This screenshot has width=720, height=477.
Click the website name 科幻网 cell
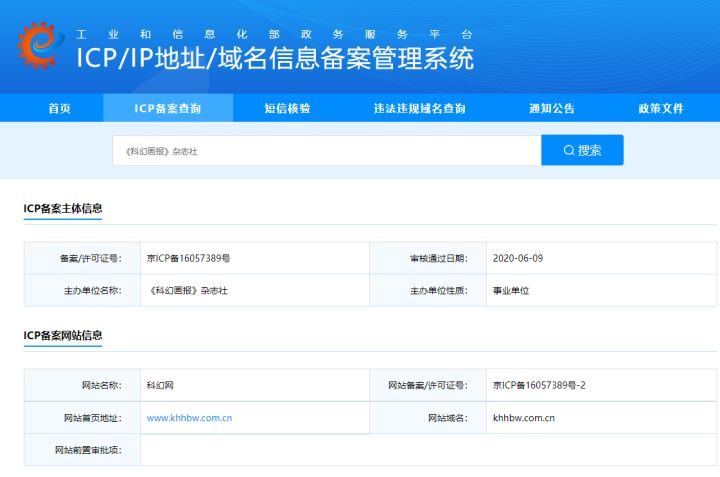pyautogui.click(x=160, y=384)
